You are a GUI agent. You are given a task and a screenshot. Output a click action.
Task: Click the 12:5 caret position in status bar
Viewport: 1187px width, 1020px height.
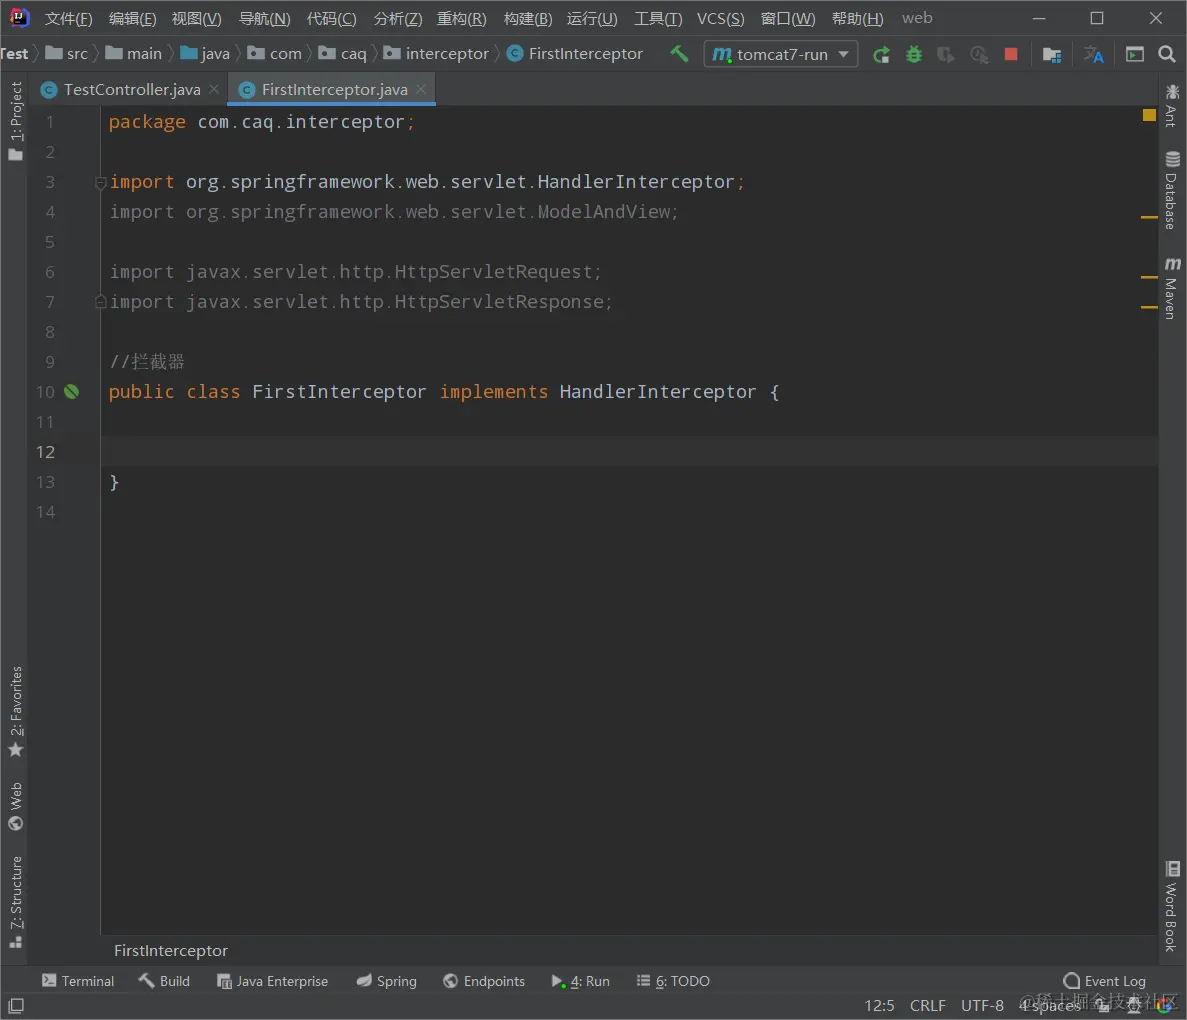(879, 1006)
